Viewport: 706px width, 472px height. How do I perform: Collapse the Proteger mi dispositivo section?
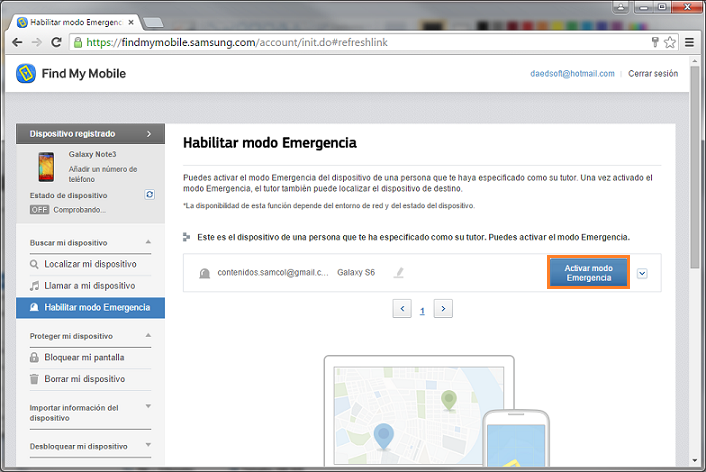click(148, 336)
